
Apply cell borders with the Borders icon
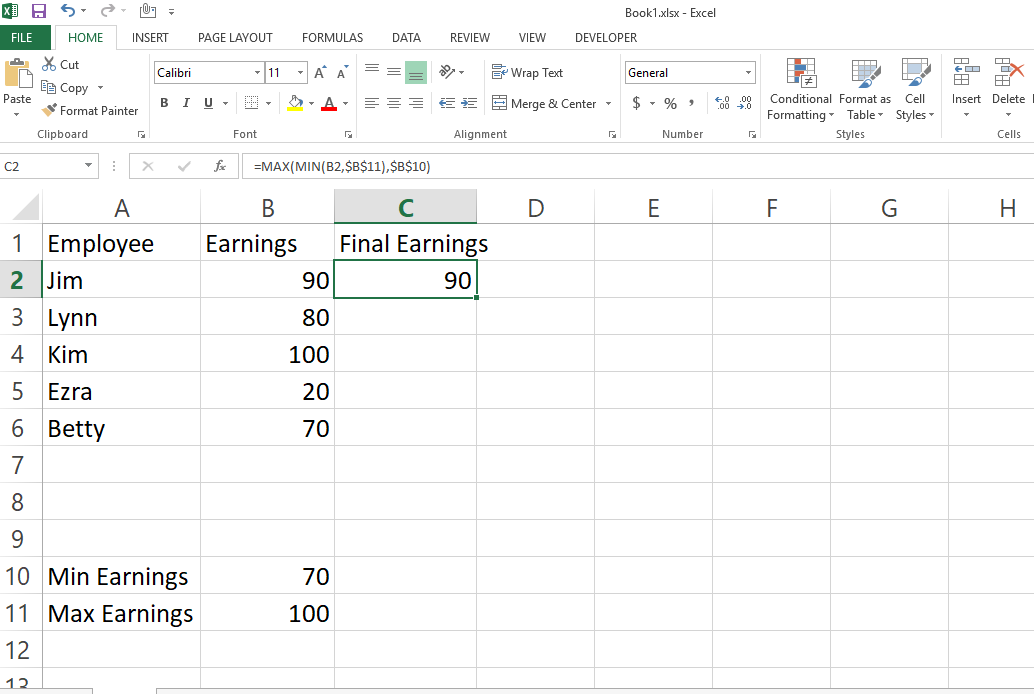click(x=251, y=103)
